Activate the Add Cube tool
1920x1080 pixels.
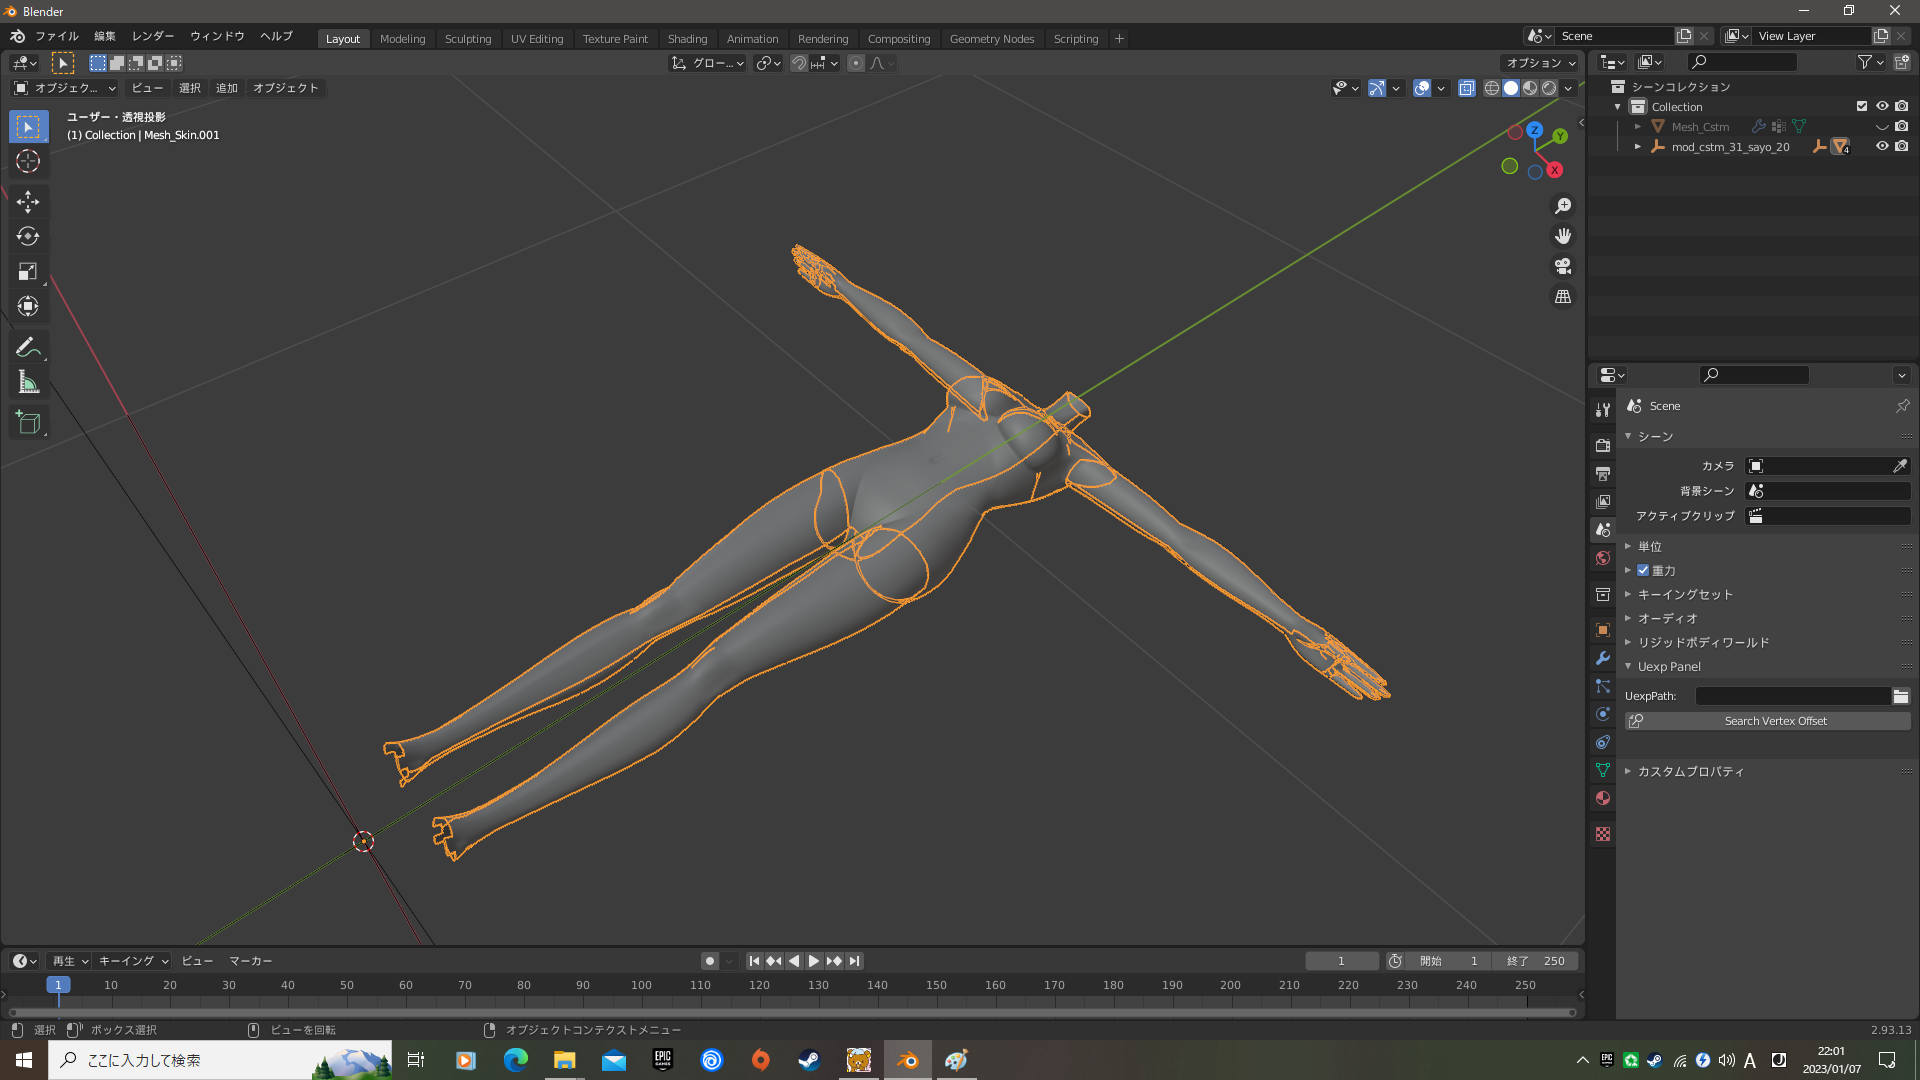click(28, 422)
